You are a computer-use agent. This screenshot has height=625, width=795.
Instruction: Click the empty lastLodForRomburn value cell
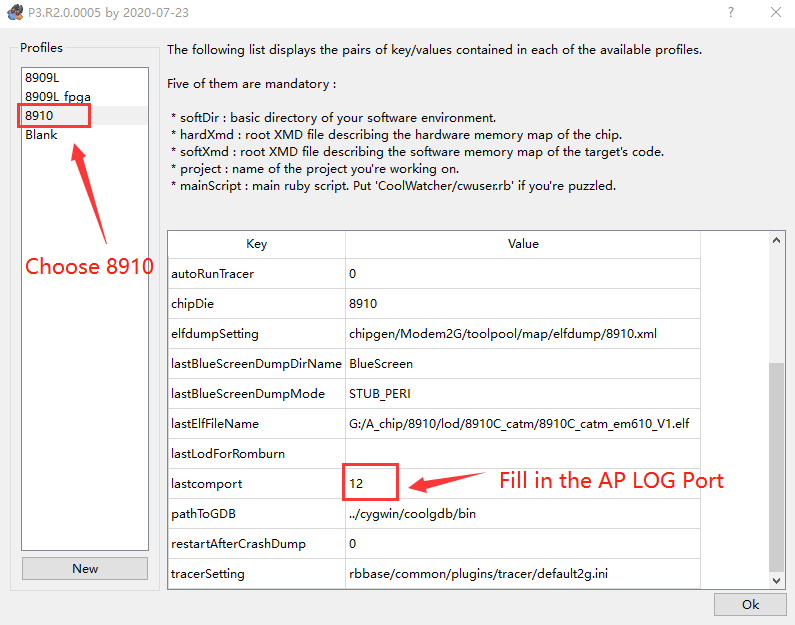tap(523, 454)
